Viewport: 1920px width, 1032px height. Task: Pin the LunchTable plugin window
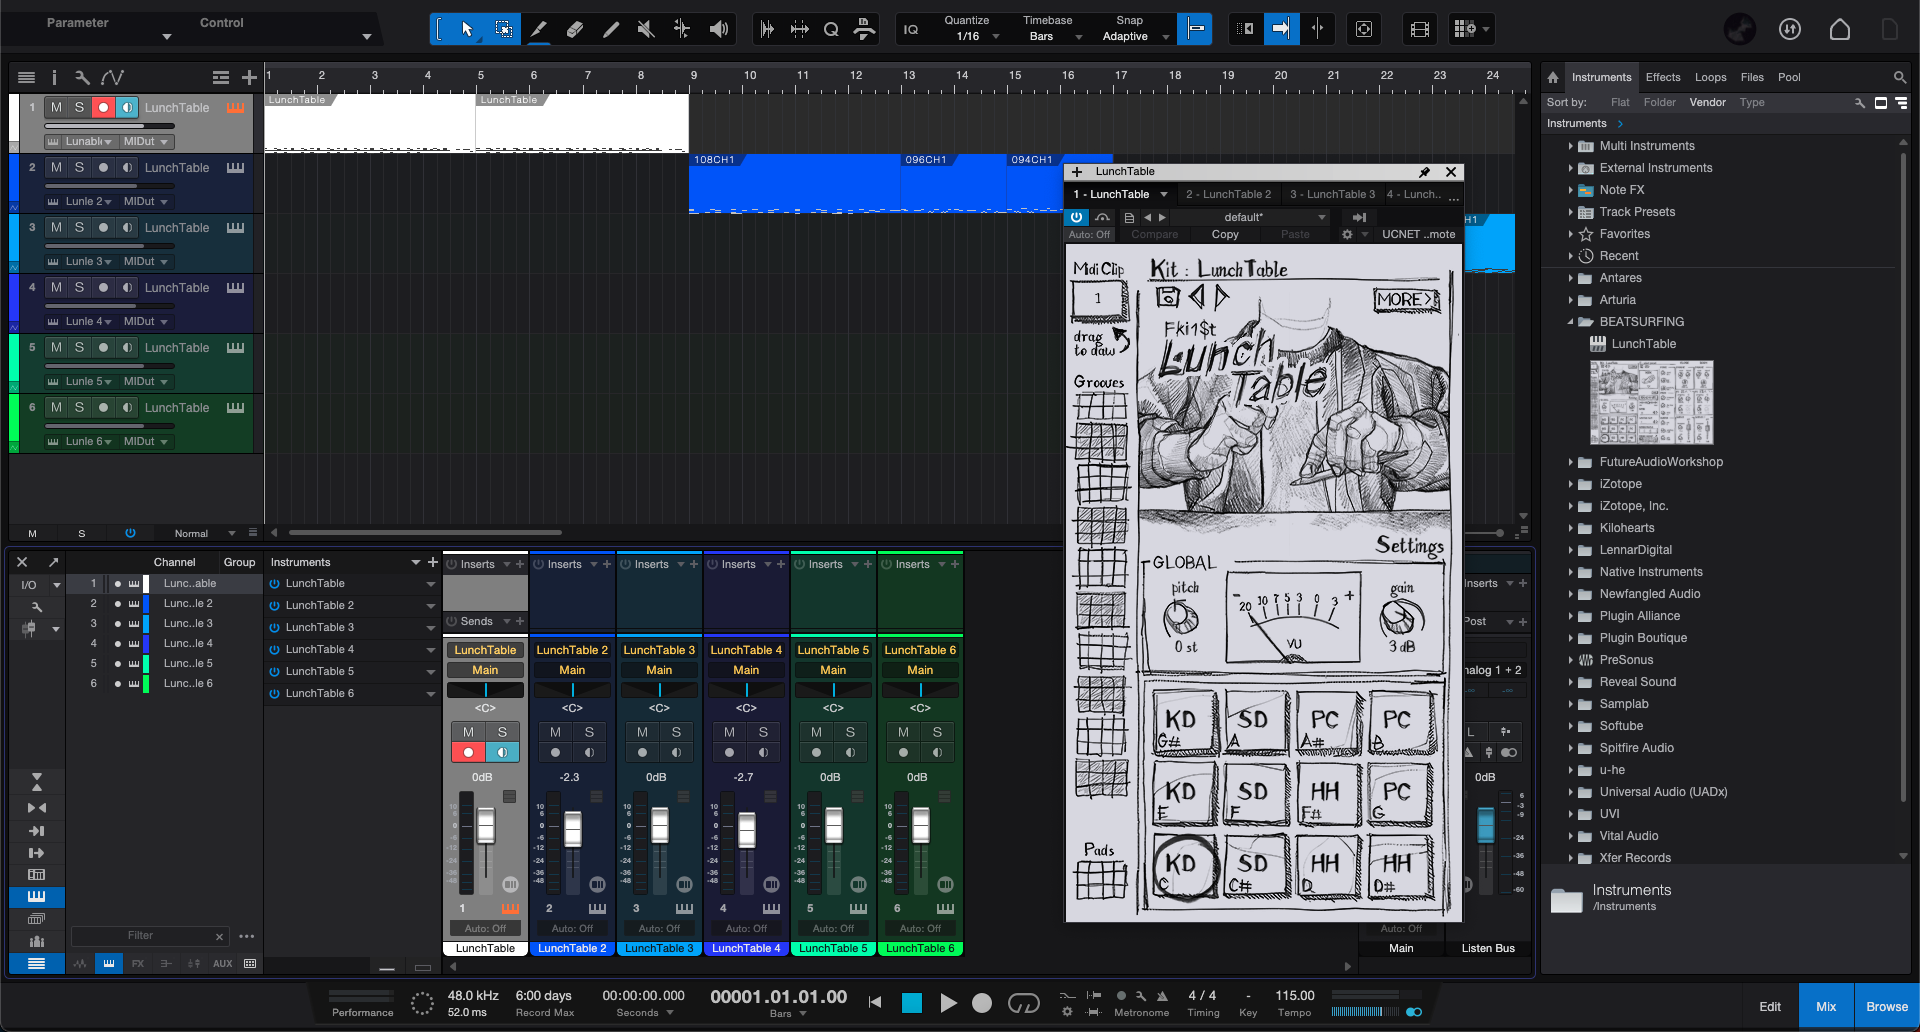1424,172
